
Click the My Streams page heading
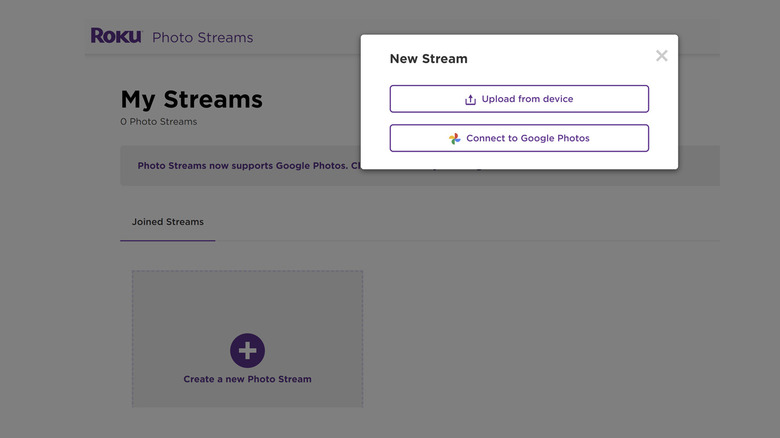point(191,99)
